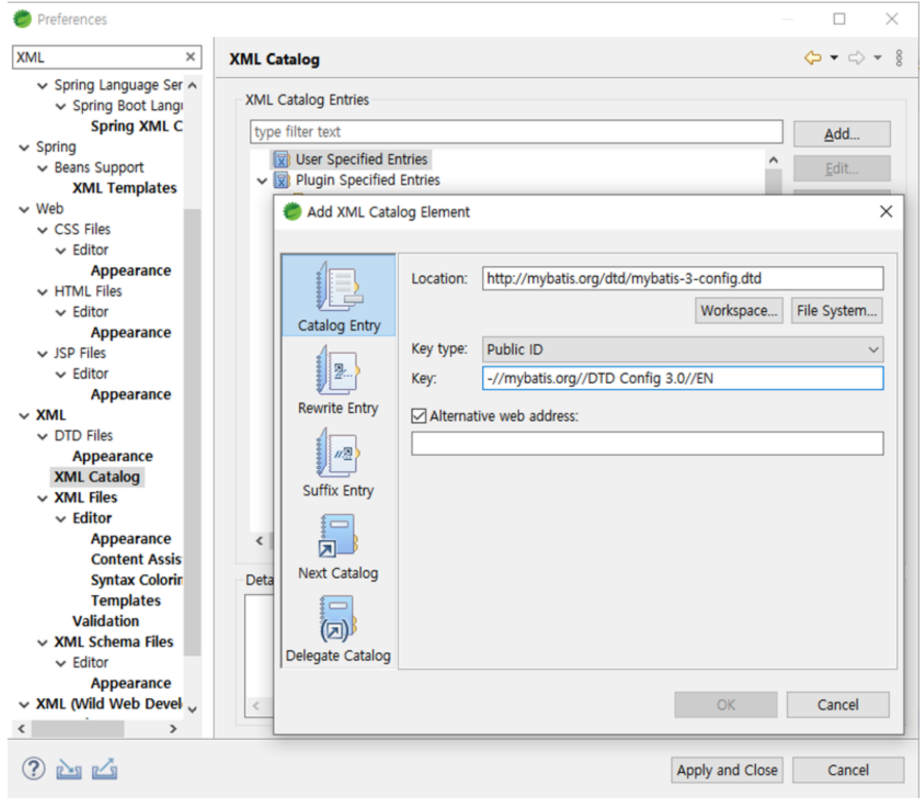The width and height of the screenshot is (921, 802).
Task: Click the File System... button
Action: point(836,310)
